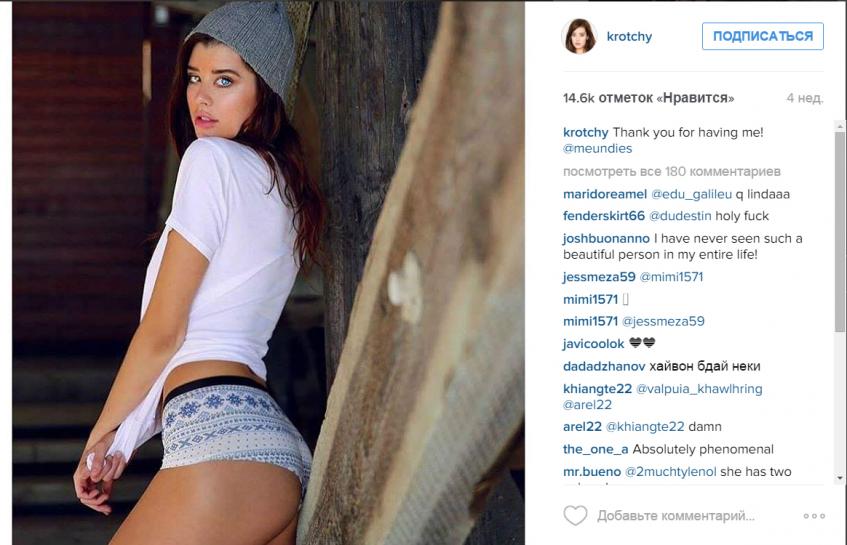Open maridoreamel commenter profile
The image size is (847, 545).
(604, 194)
